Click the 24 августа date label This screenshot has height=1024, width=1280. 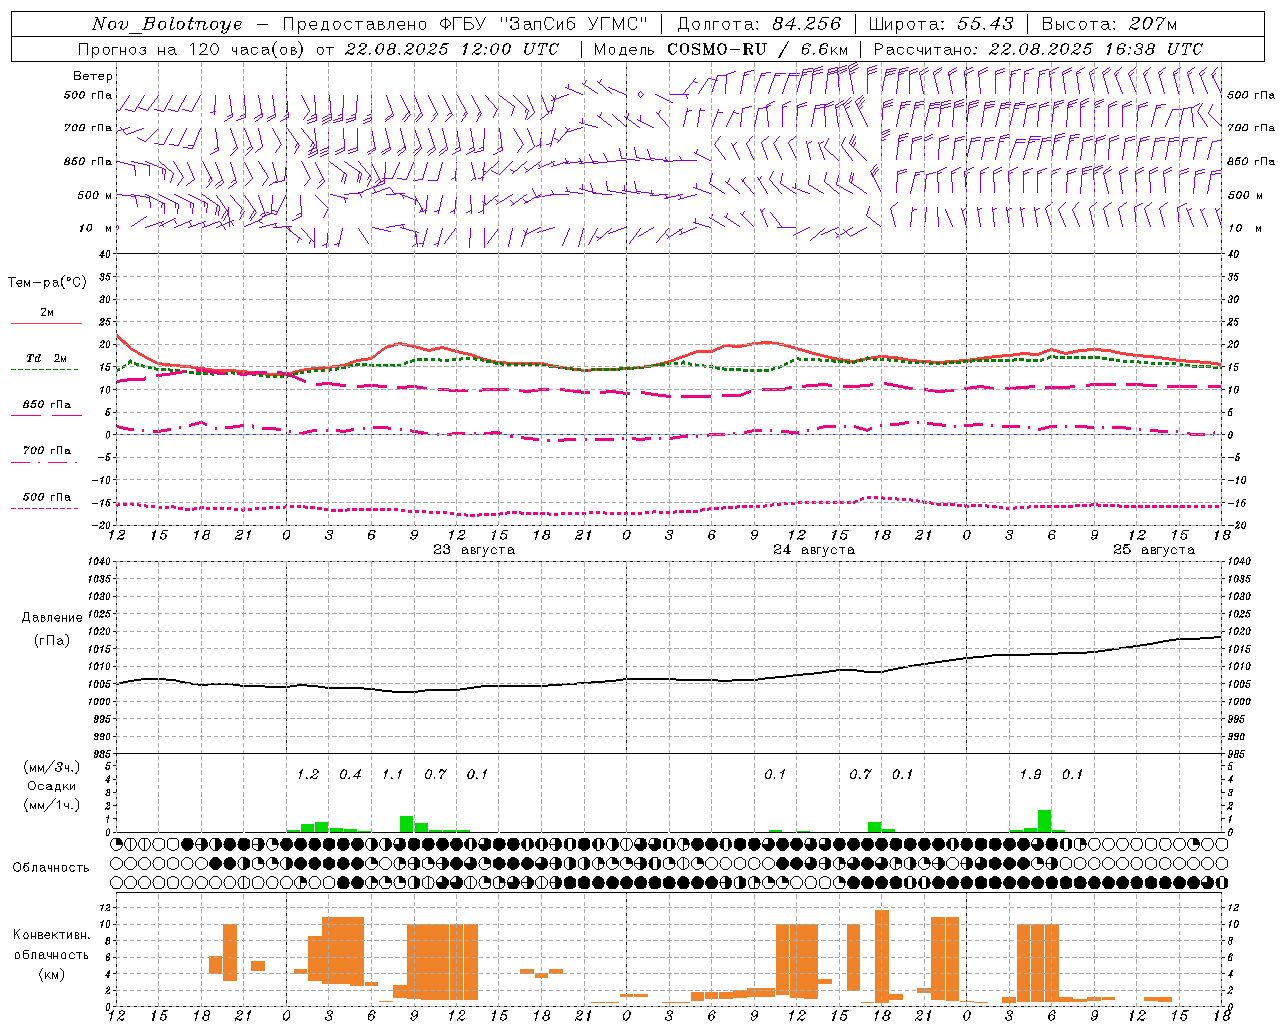(814, 550)
